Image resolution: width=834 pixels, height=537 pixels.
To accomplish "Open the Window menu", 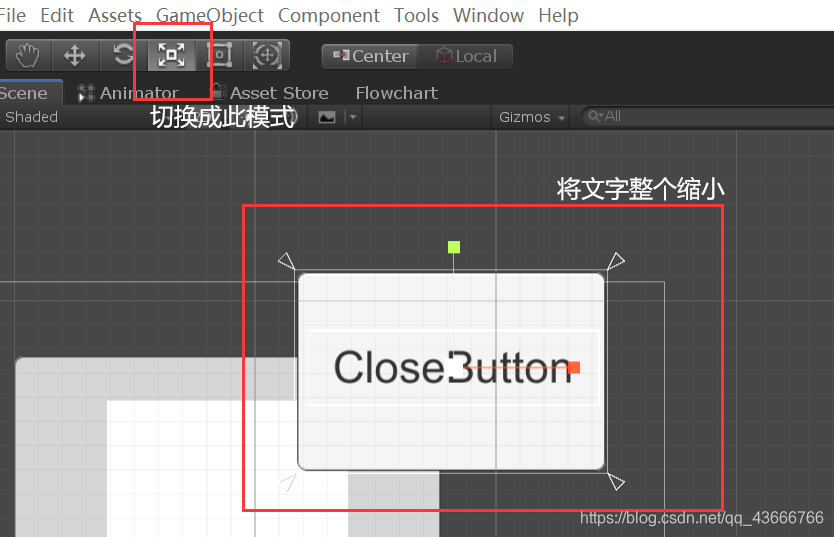I will 488,15.
